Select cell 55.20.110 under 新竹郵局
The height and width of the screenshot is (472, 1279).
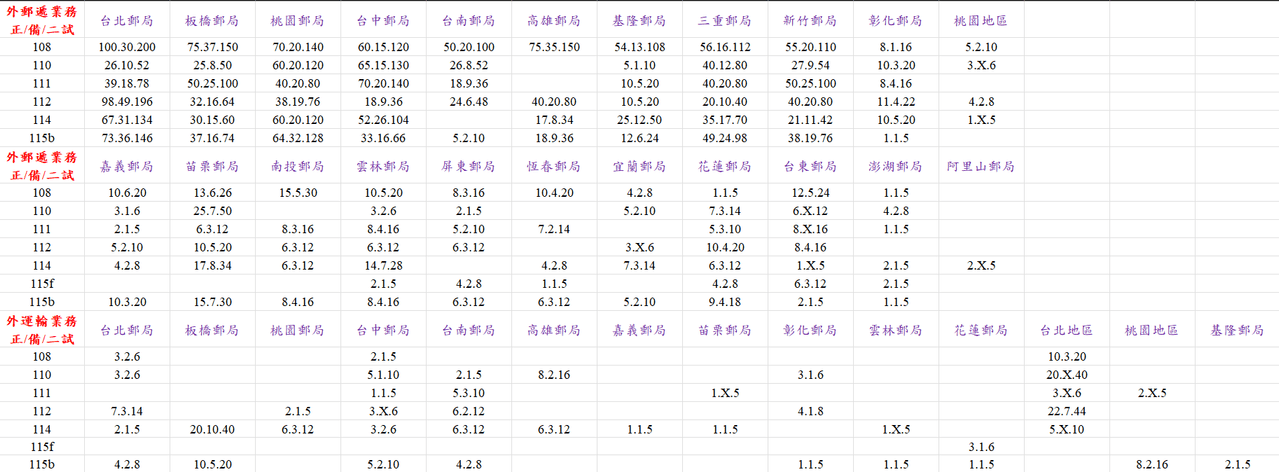810,47
